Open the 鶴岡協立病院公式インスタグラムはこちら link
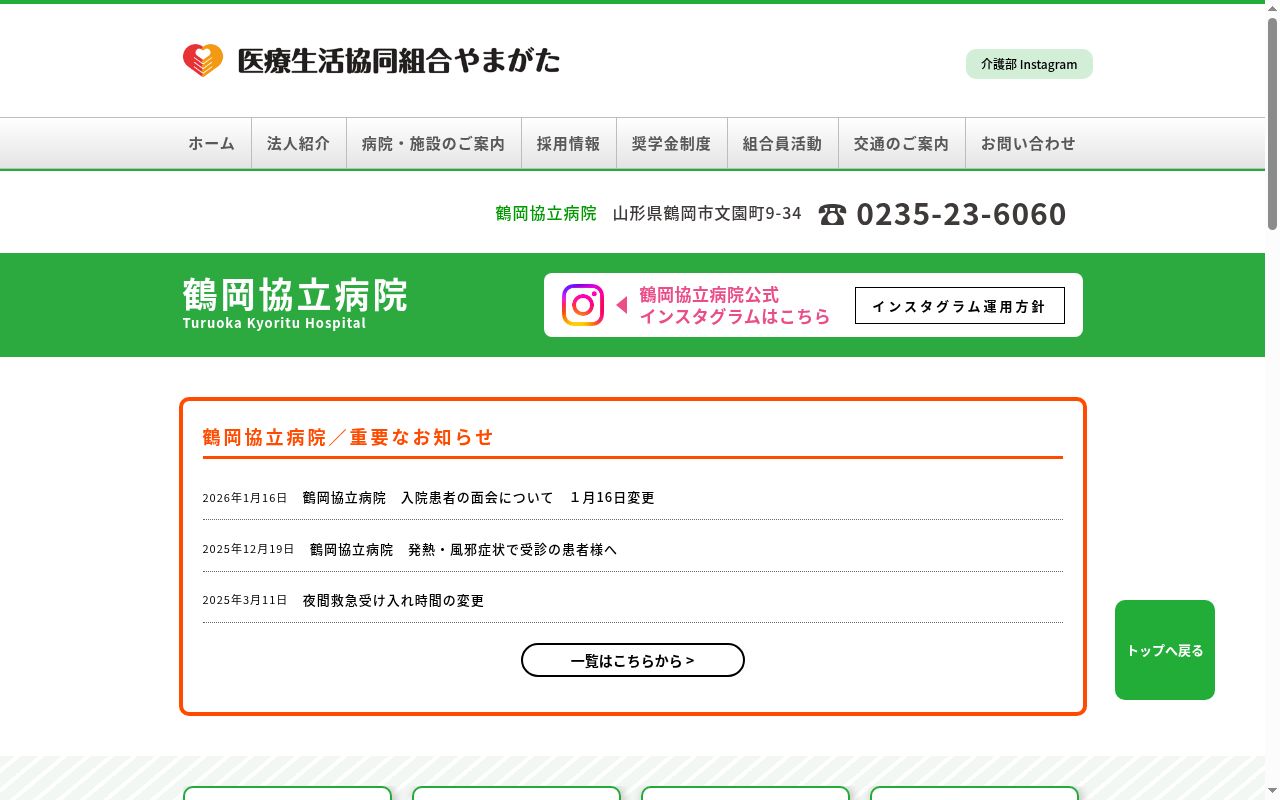This screenshot has width=1280, height=800. point(734,305)
